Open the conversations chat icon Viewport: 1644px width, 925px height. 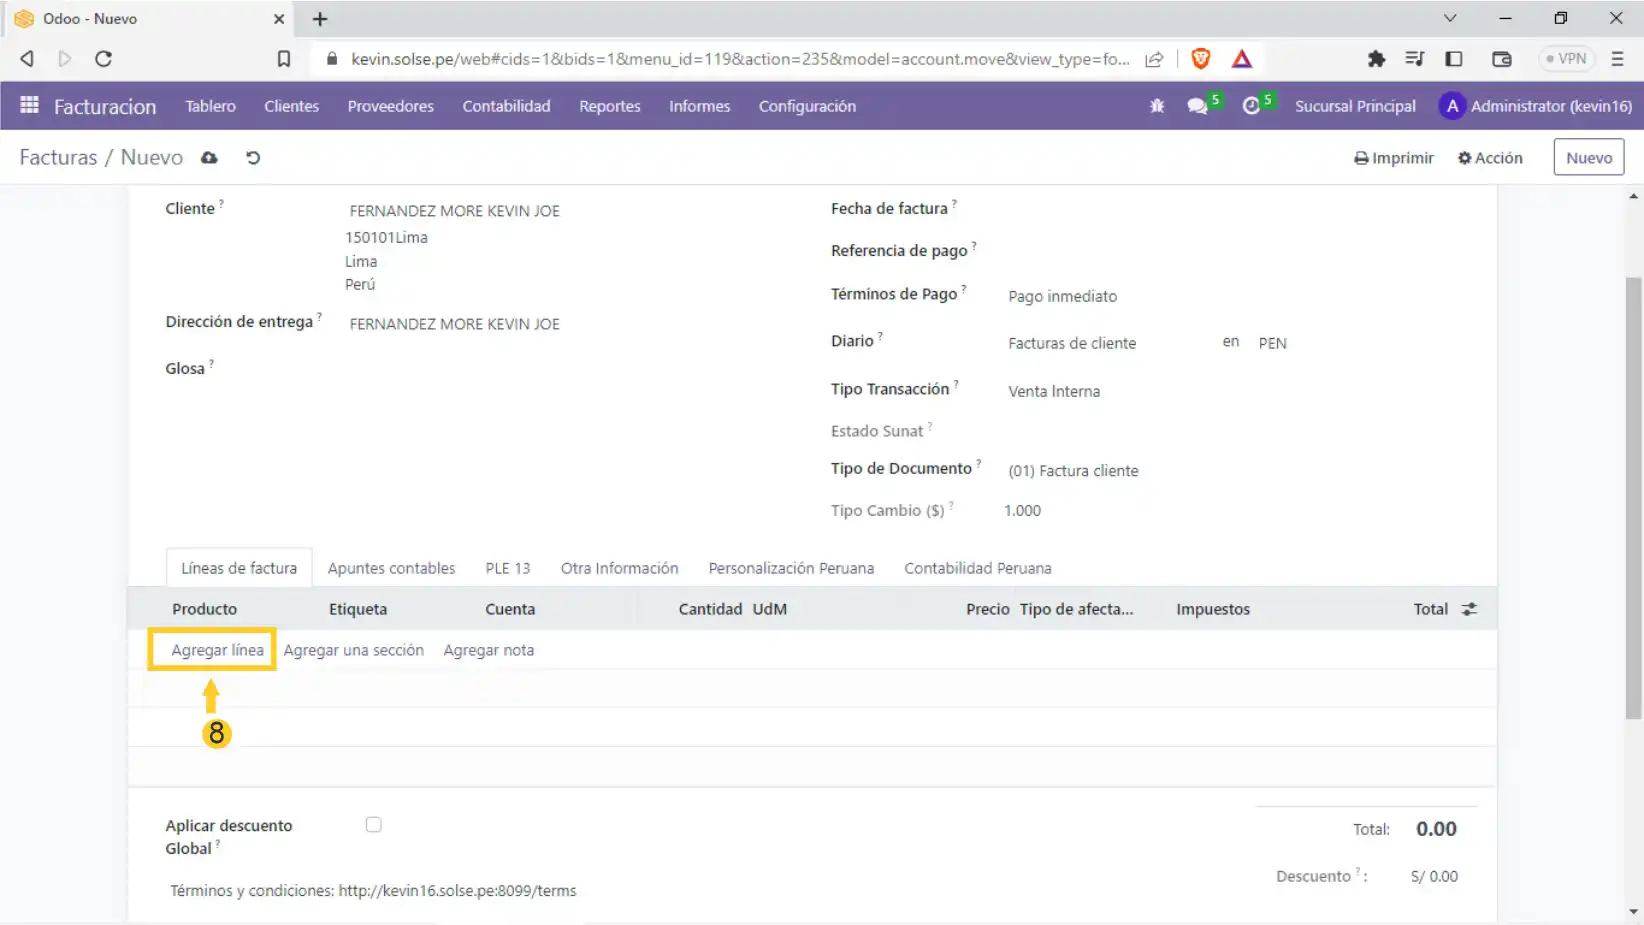pyautogui.click(x=1197, y=106)
